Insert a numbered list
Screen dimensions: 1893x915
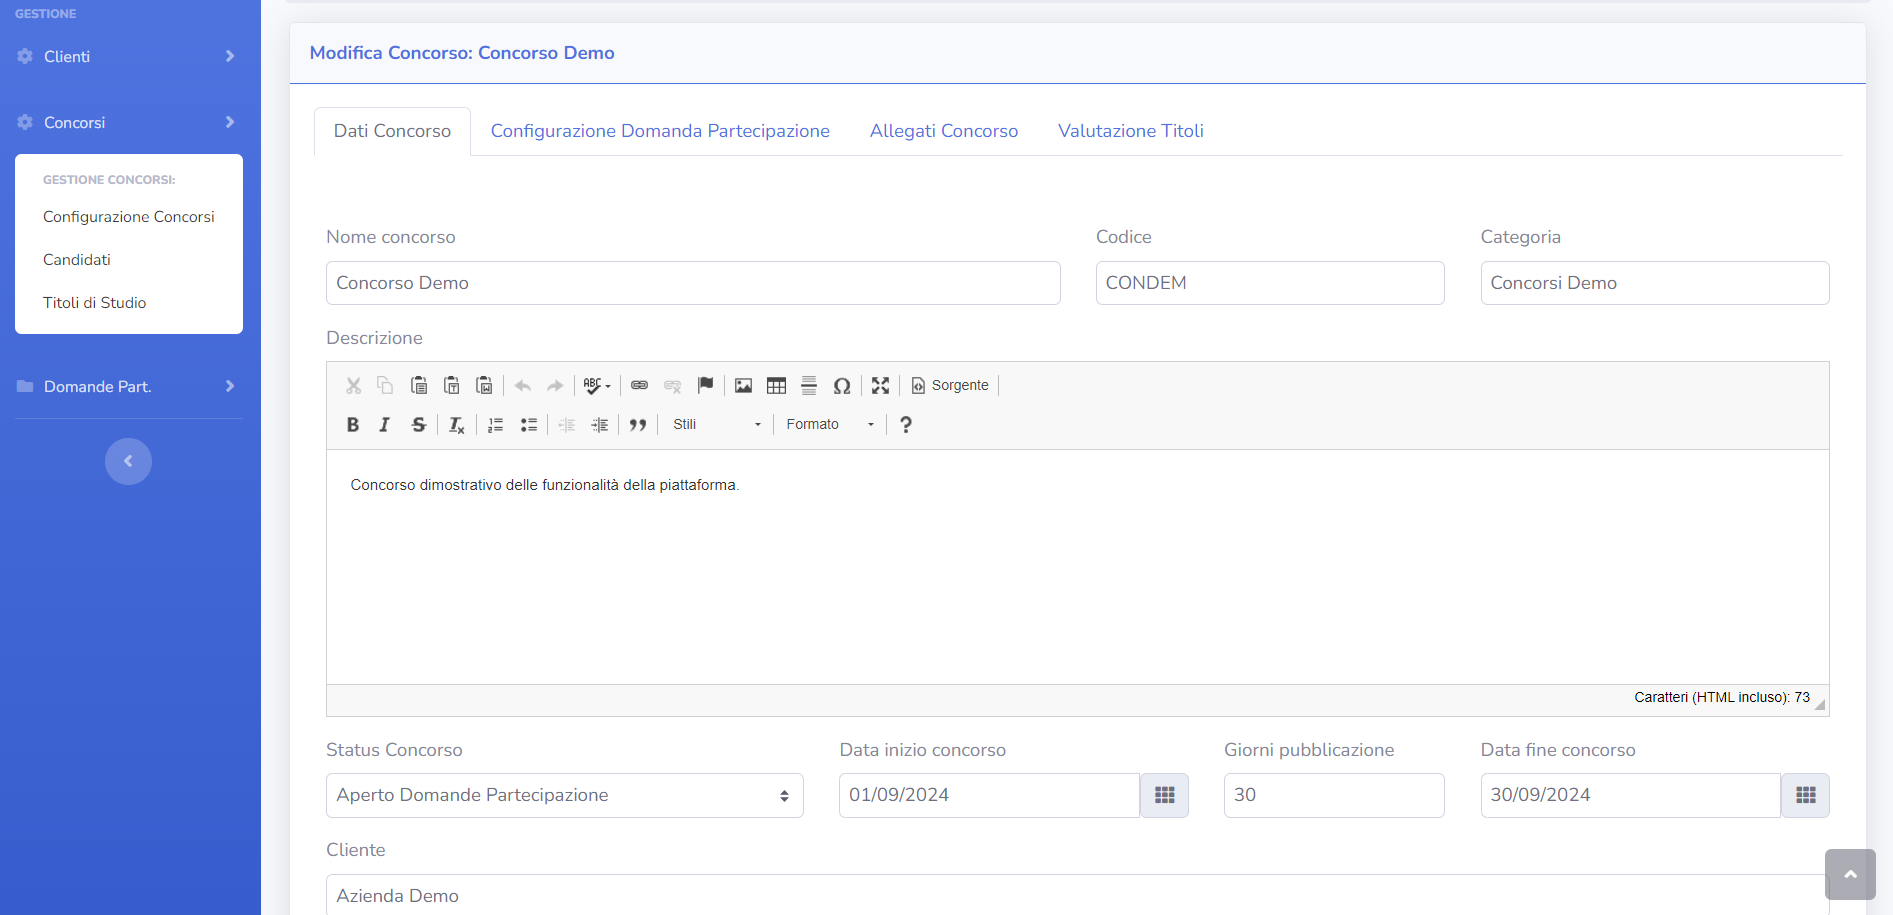tap(495, 424)
